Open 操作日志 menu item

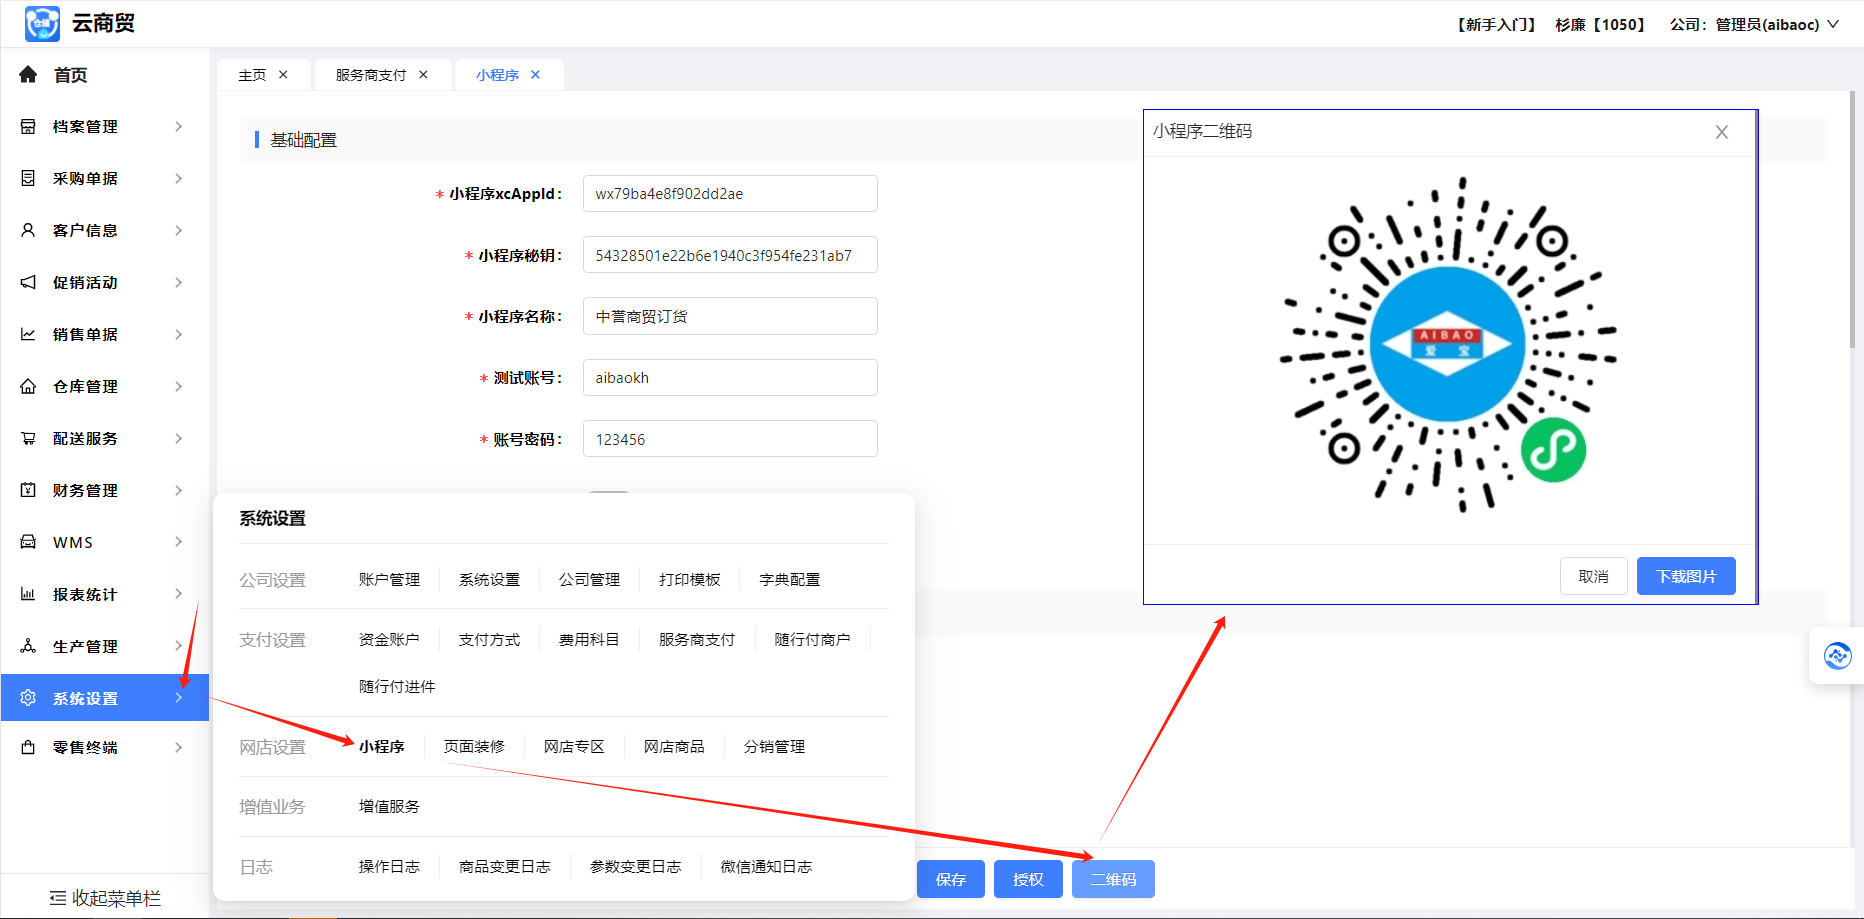pos(389,867)
